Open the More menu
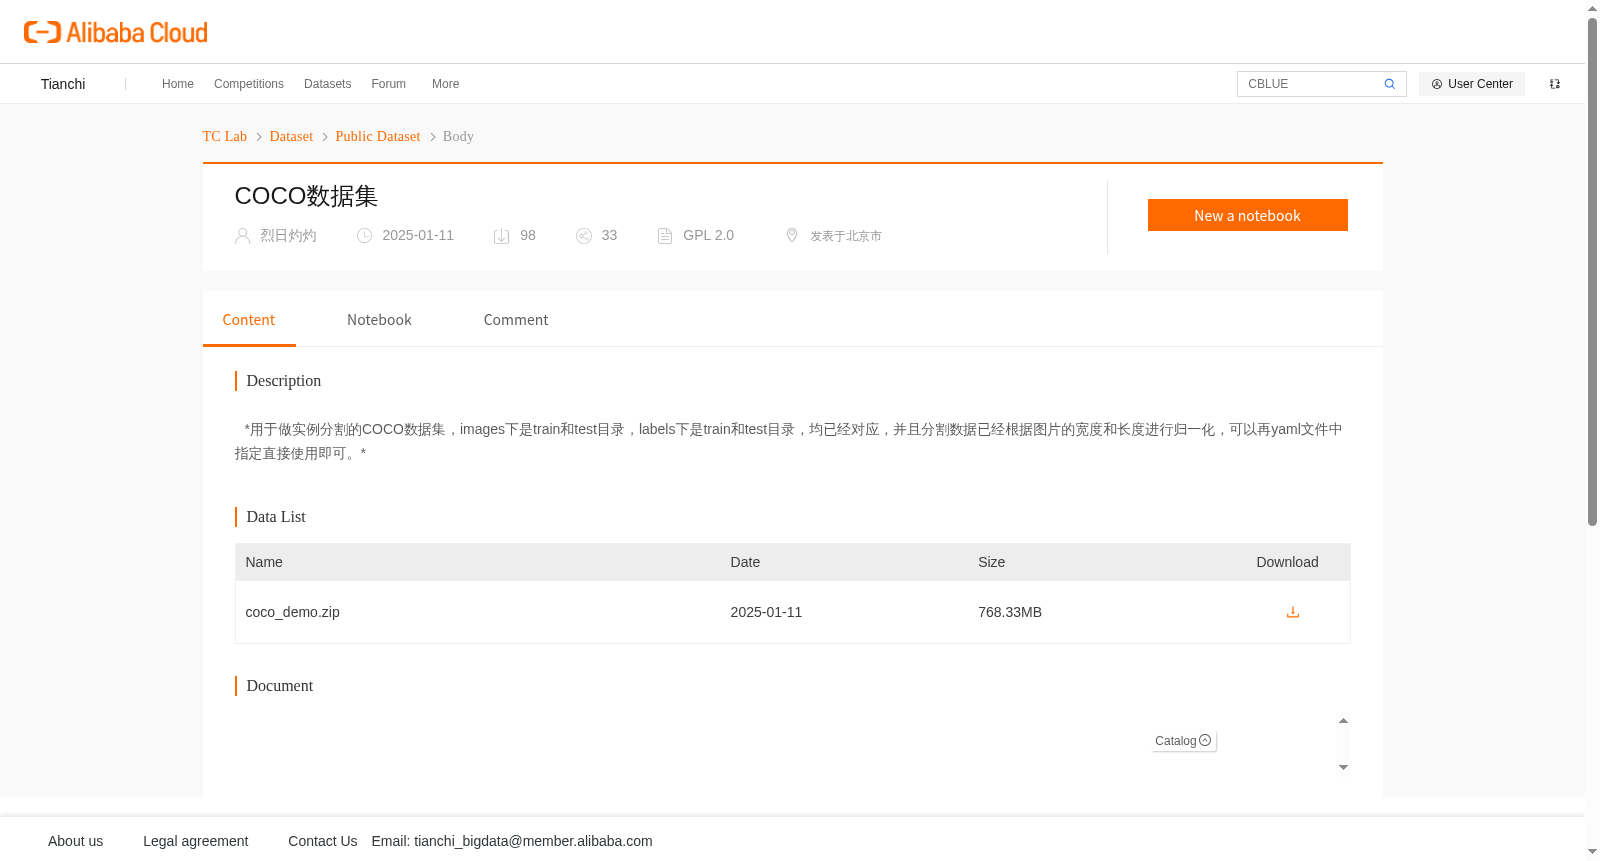The height and width of the screenshot is (861, 1600). [x=446, y=84]
